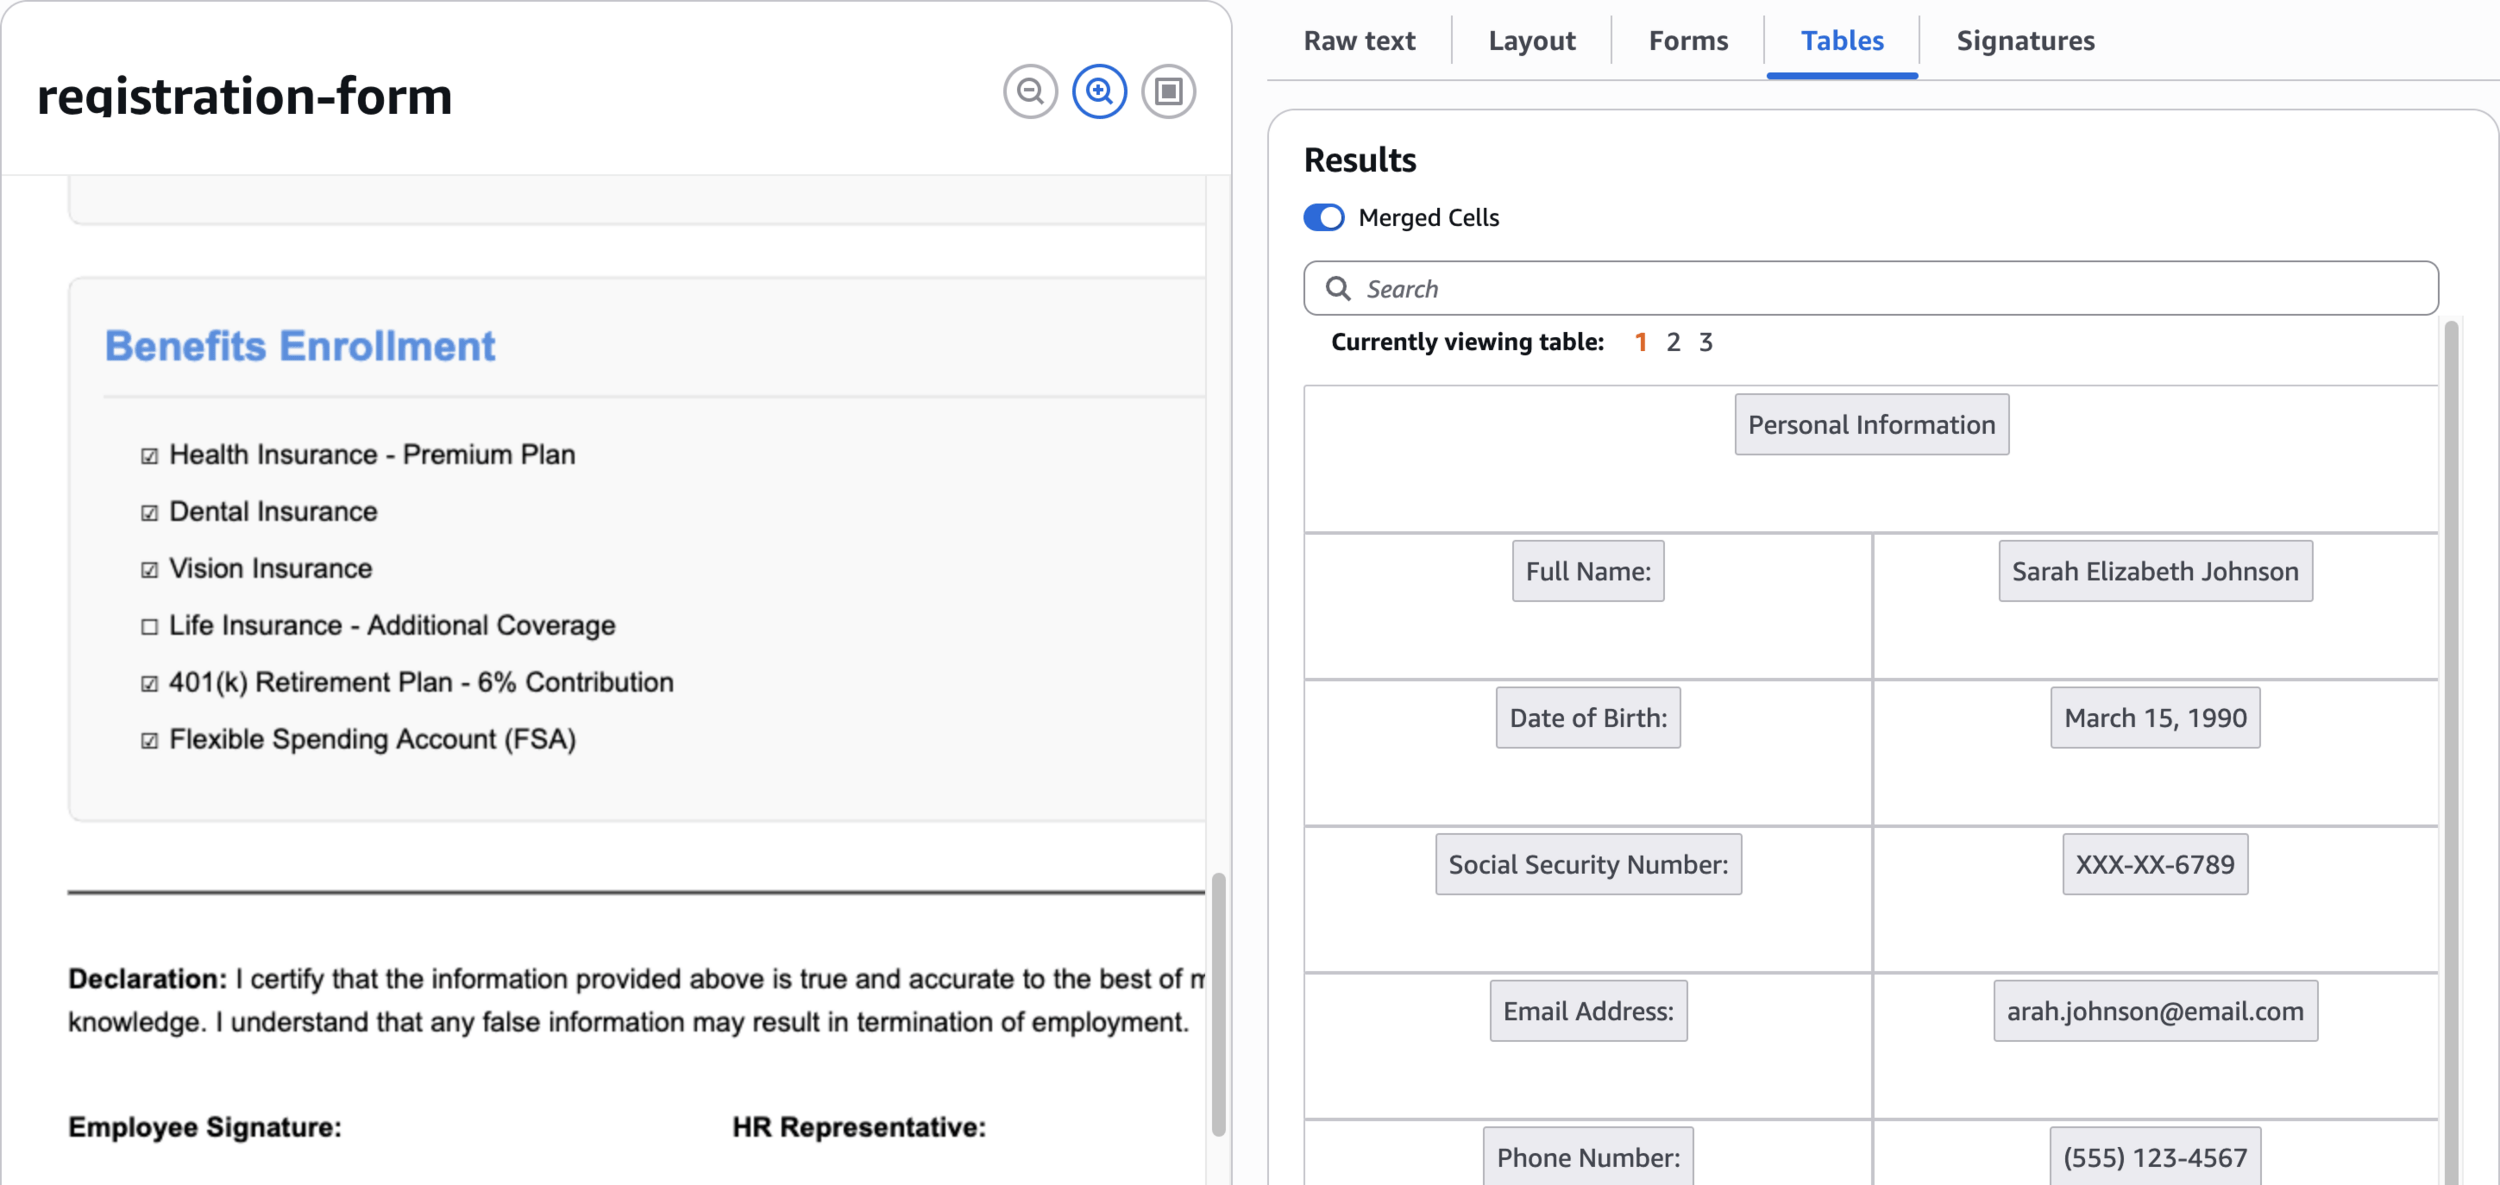Screen dimensions: 2500x1185
Task: Click the Flexible Spending Account checkbox
Action: (150, 741)
